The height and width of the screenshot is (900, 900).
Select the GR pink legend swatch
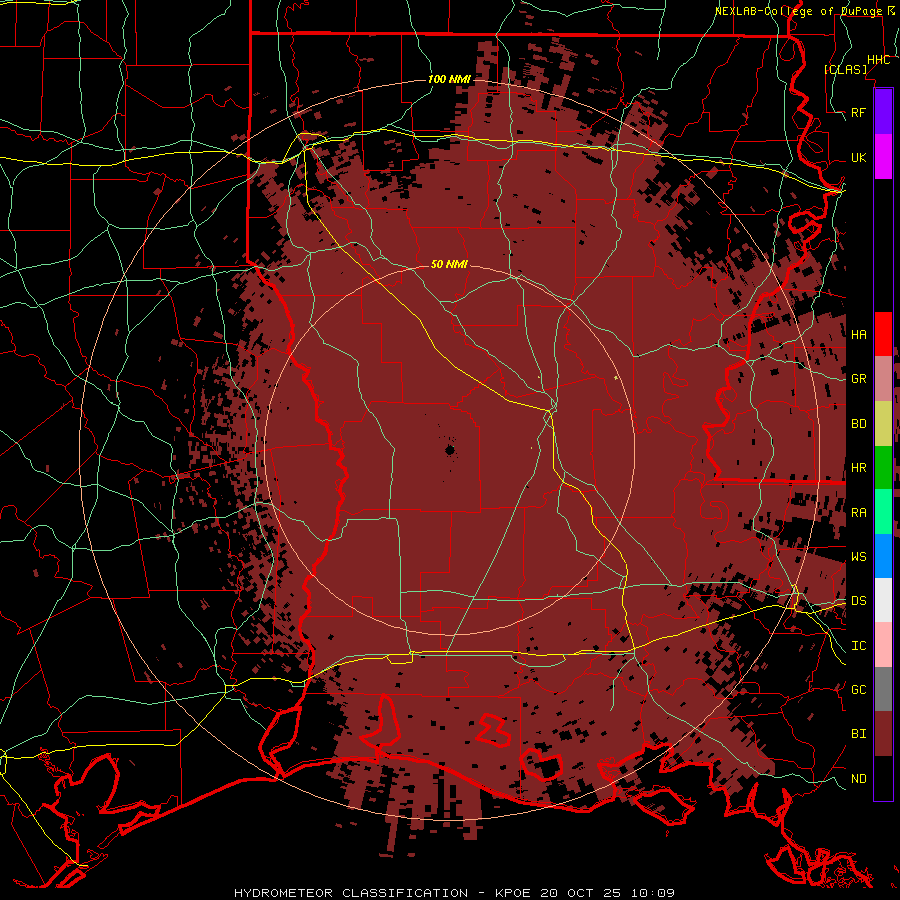coord(883,379)
